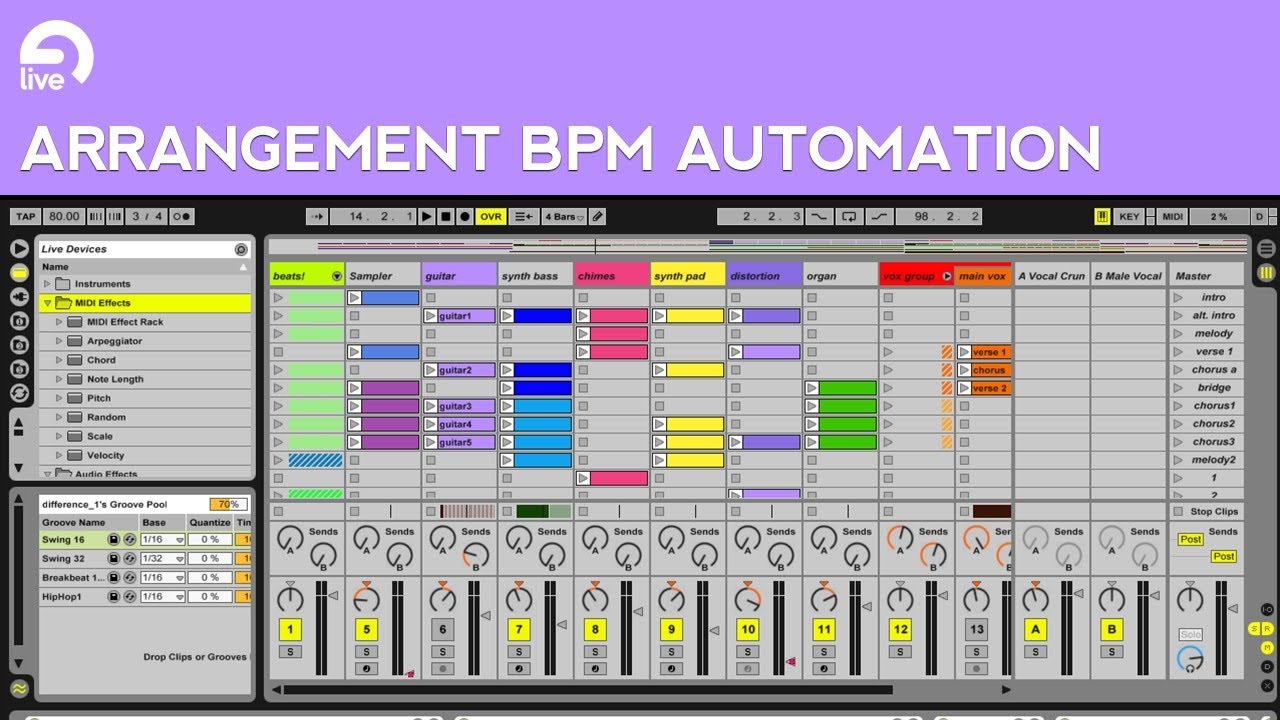The height and width of the screenshot is (720, 1280).
Task: Click the Follow arrow button in the transport bar
Action: [x=317, y=216]
